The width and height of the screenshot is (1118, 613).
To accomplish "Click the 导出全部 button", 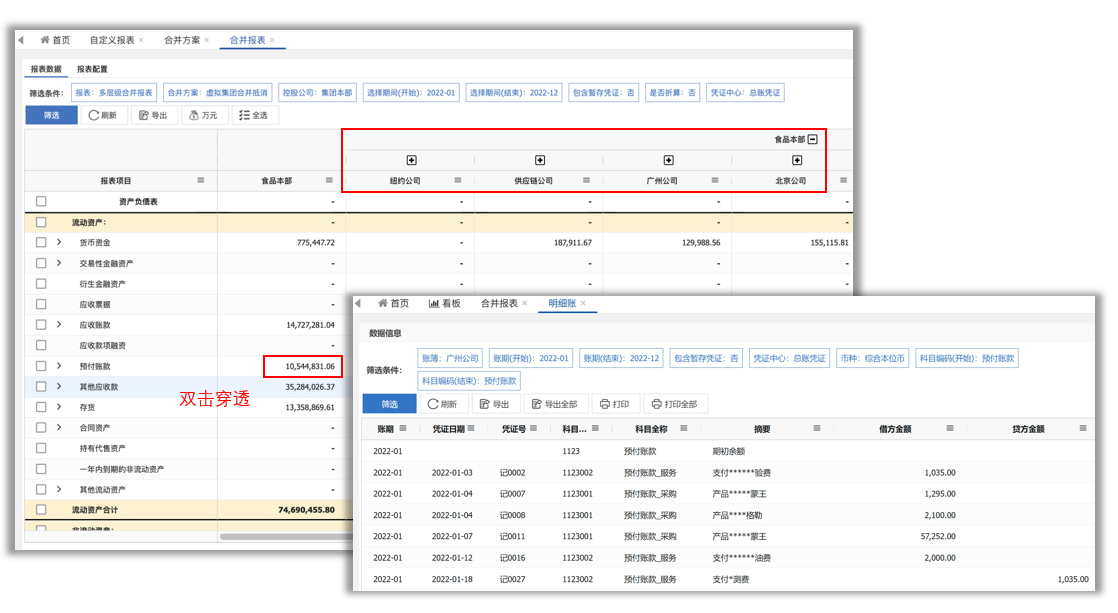I will tap(555, 404).
